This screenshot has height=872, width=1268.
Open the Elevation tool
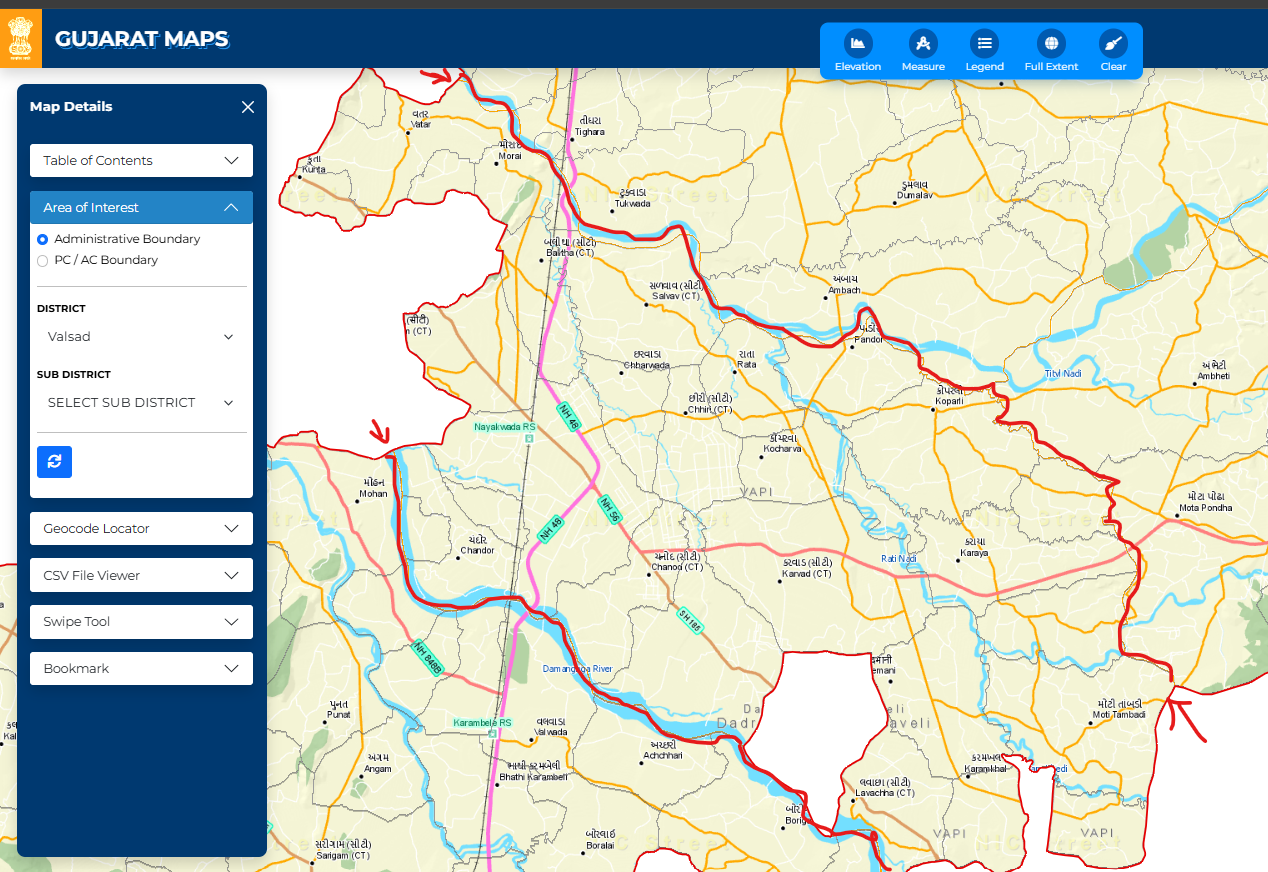(x=857, y=51)
